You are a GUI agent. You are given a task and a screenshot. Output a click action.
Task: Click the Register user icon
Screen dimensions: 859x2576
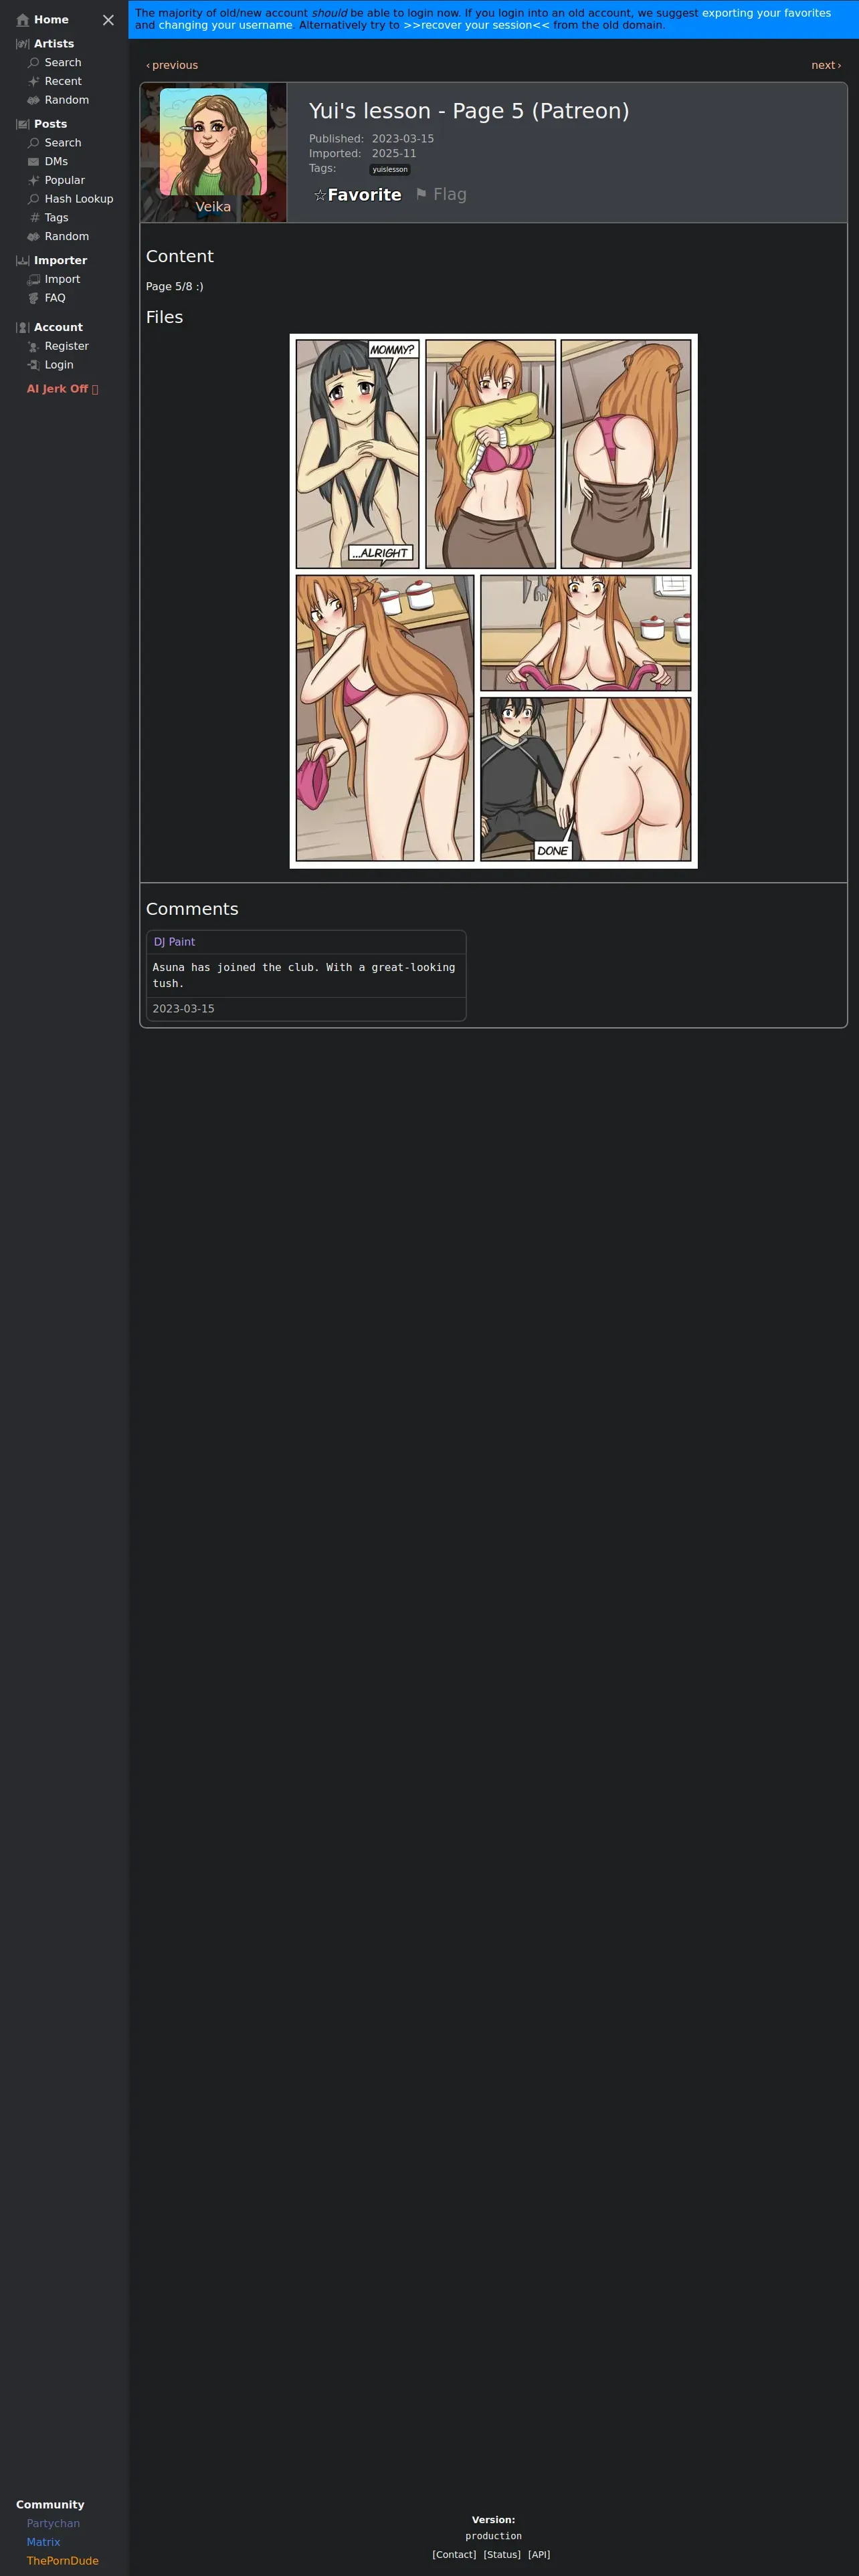tap(34, 347)
